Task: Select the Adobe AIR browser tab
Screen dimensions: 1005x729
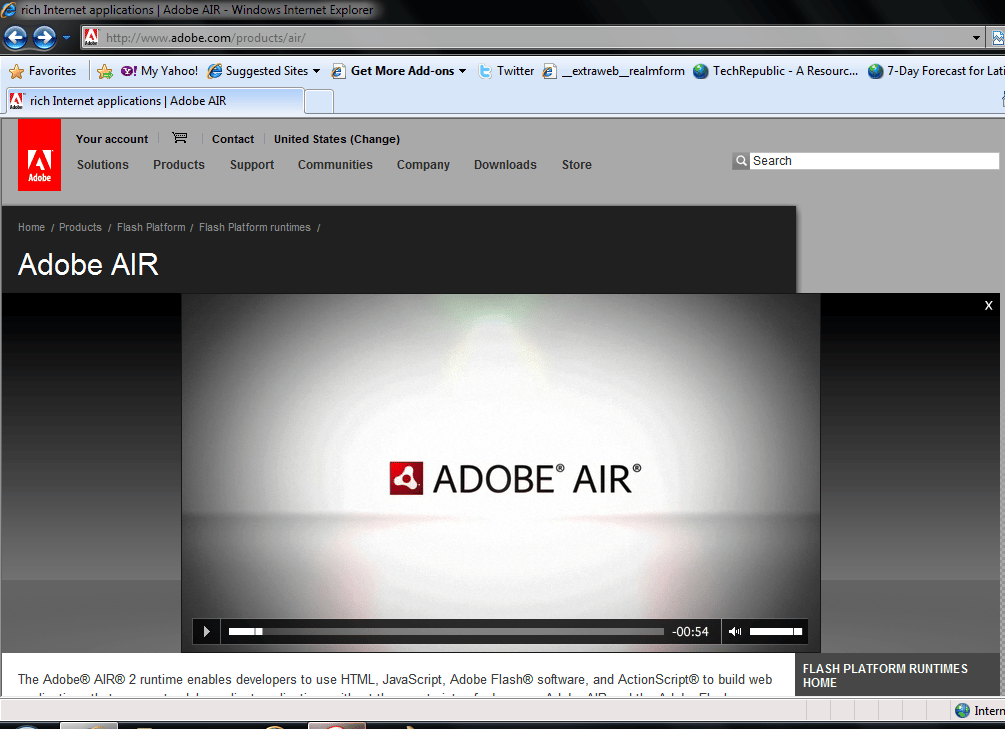Action: click(154, 101)
